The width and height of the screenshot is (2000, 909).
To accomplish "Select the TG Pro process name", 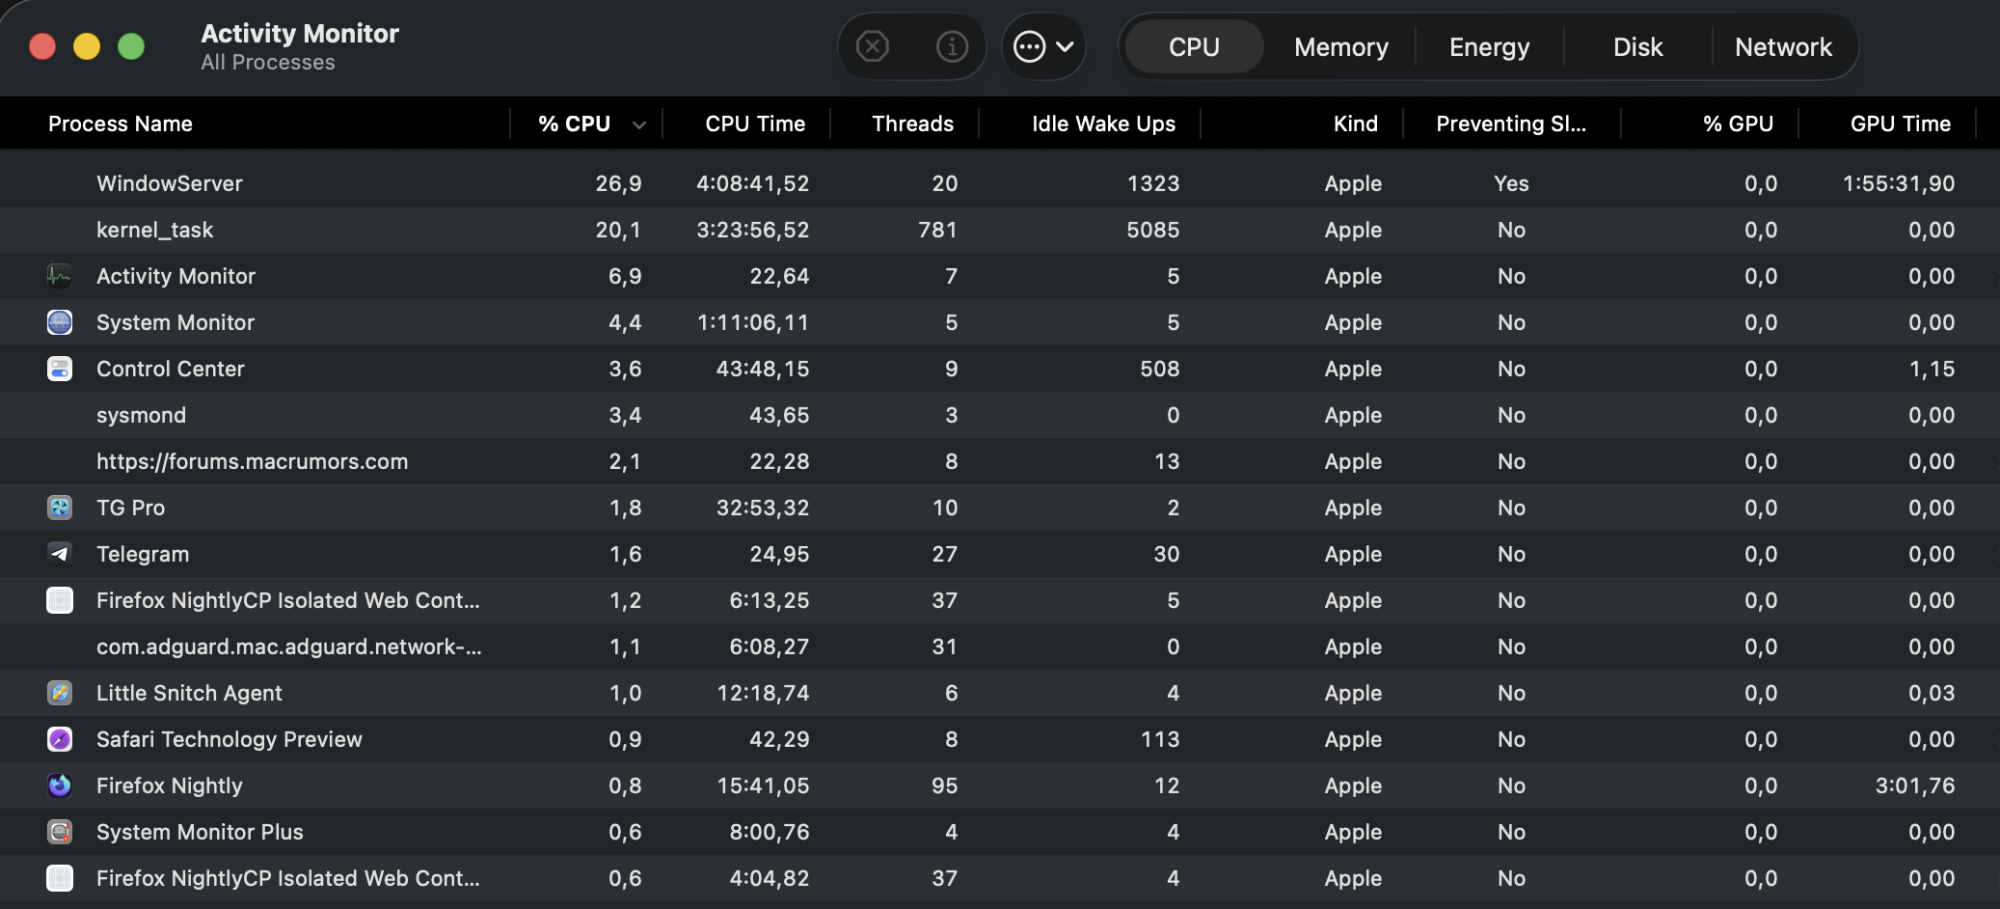I will point(130,508).
